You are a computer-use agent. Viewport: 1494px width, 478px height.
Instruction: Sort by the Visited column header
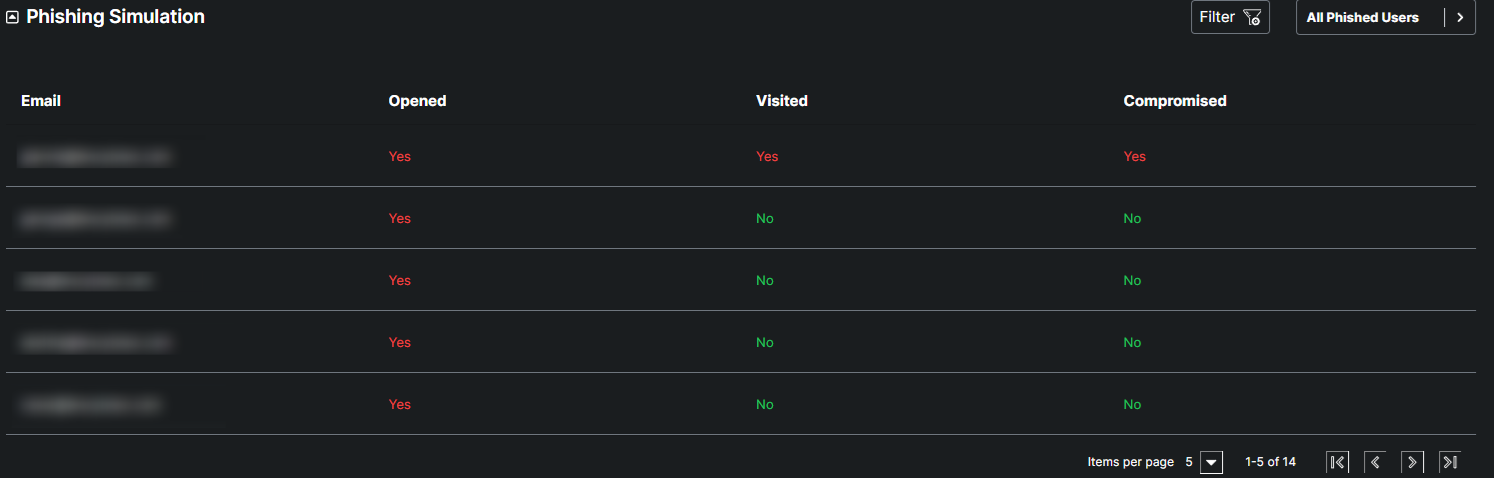tap(782, 101)
